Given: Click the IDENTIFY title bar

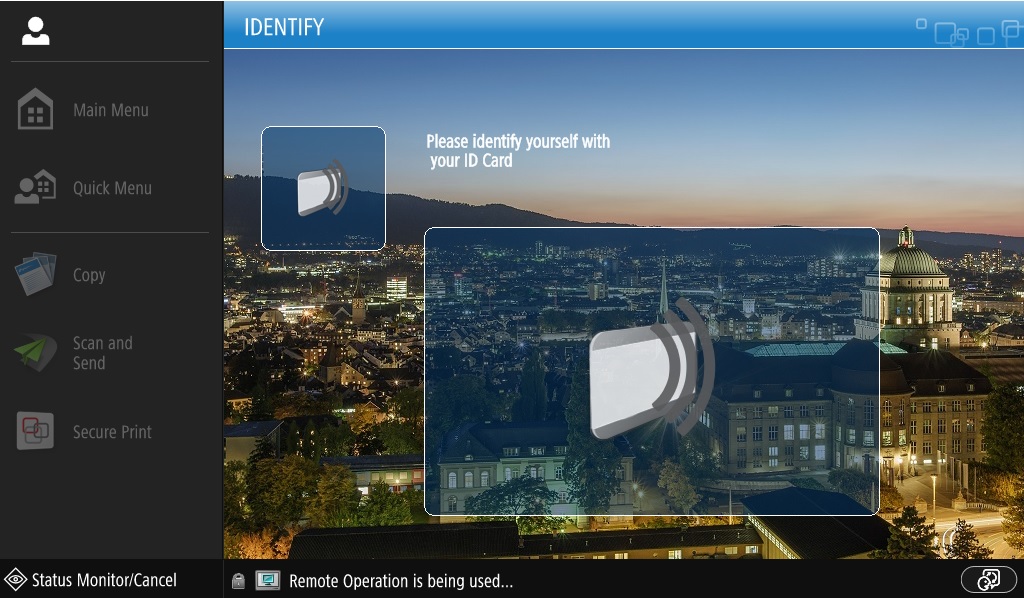Looking at the screenshot, I should click(285, 27).
